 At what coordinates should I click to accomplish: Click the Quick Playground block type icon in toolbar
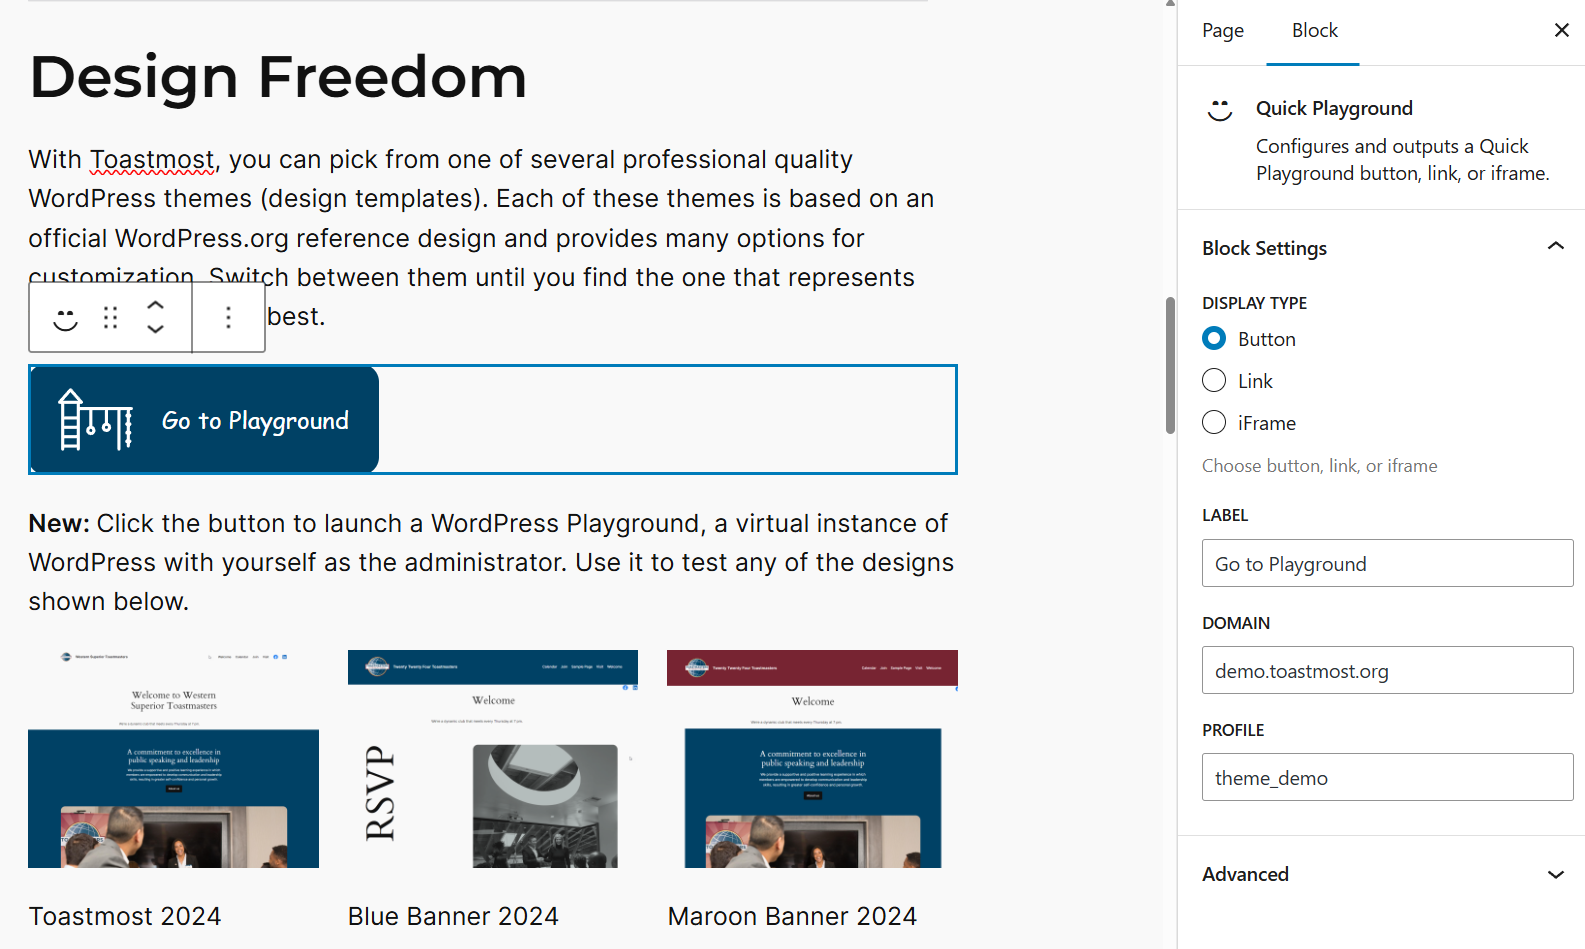[x=65, y=318]
